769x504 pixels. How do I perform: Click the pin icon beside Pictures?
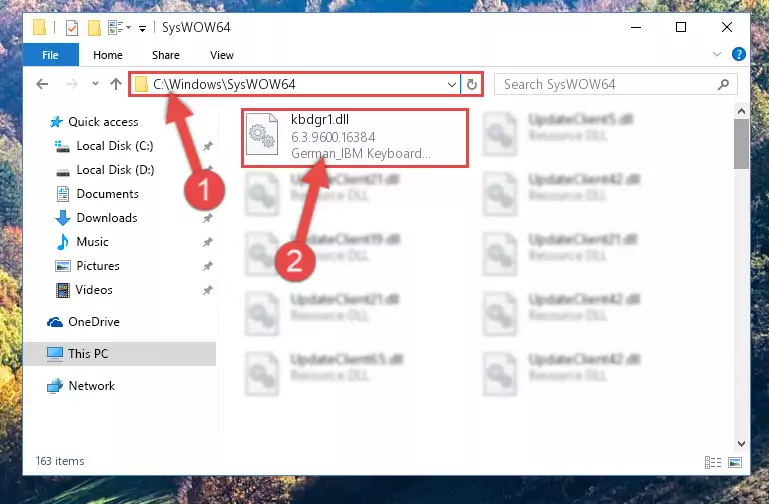tap(207, 266)
